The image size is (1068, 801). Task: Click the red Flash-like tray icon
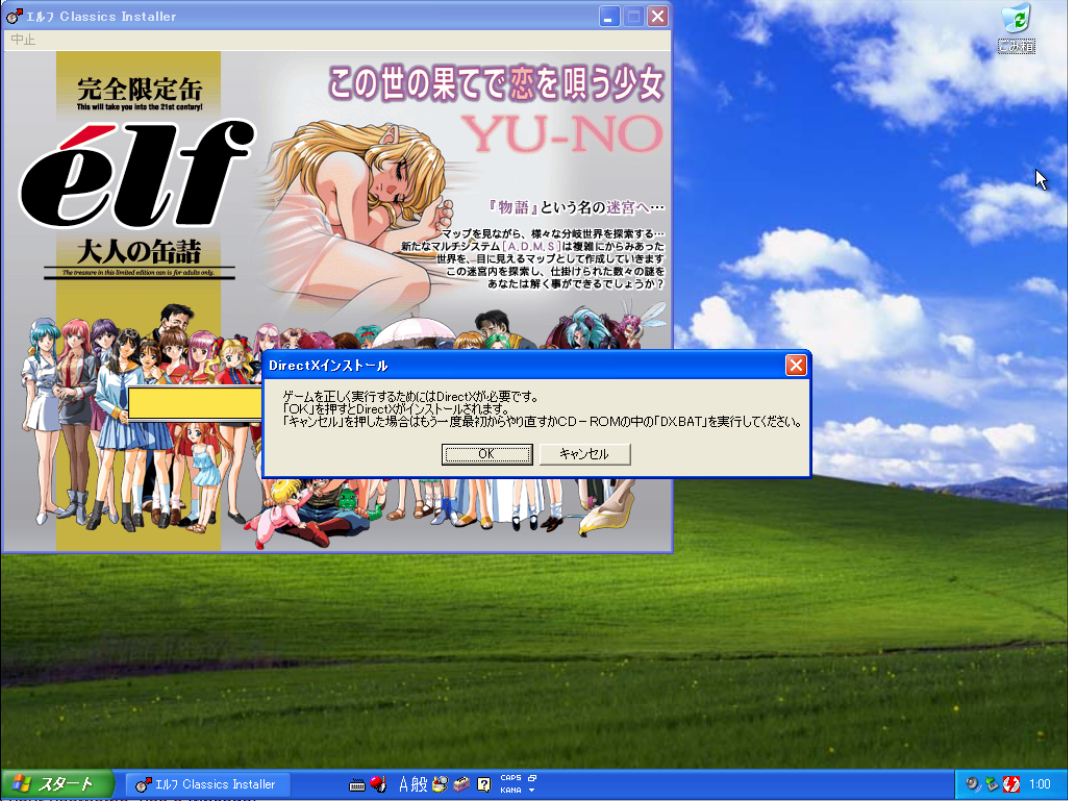tap(1011, 784)
